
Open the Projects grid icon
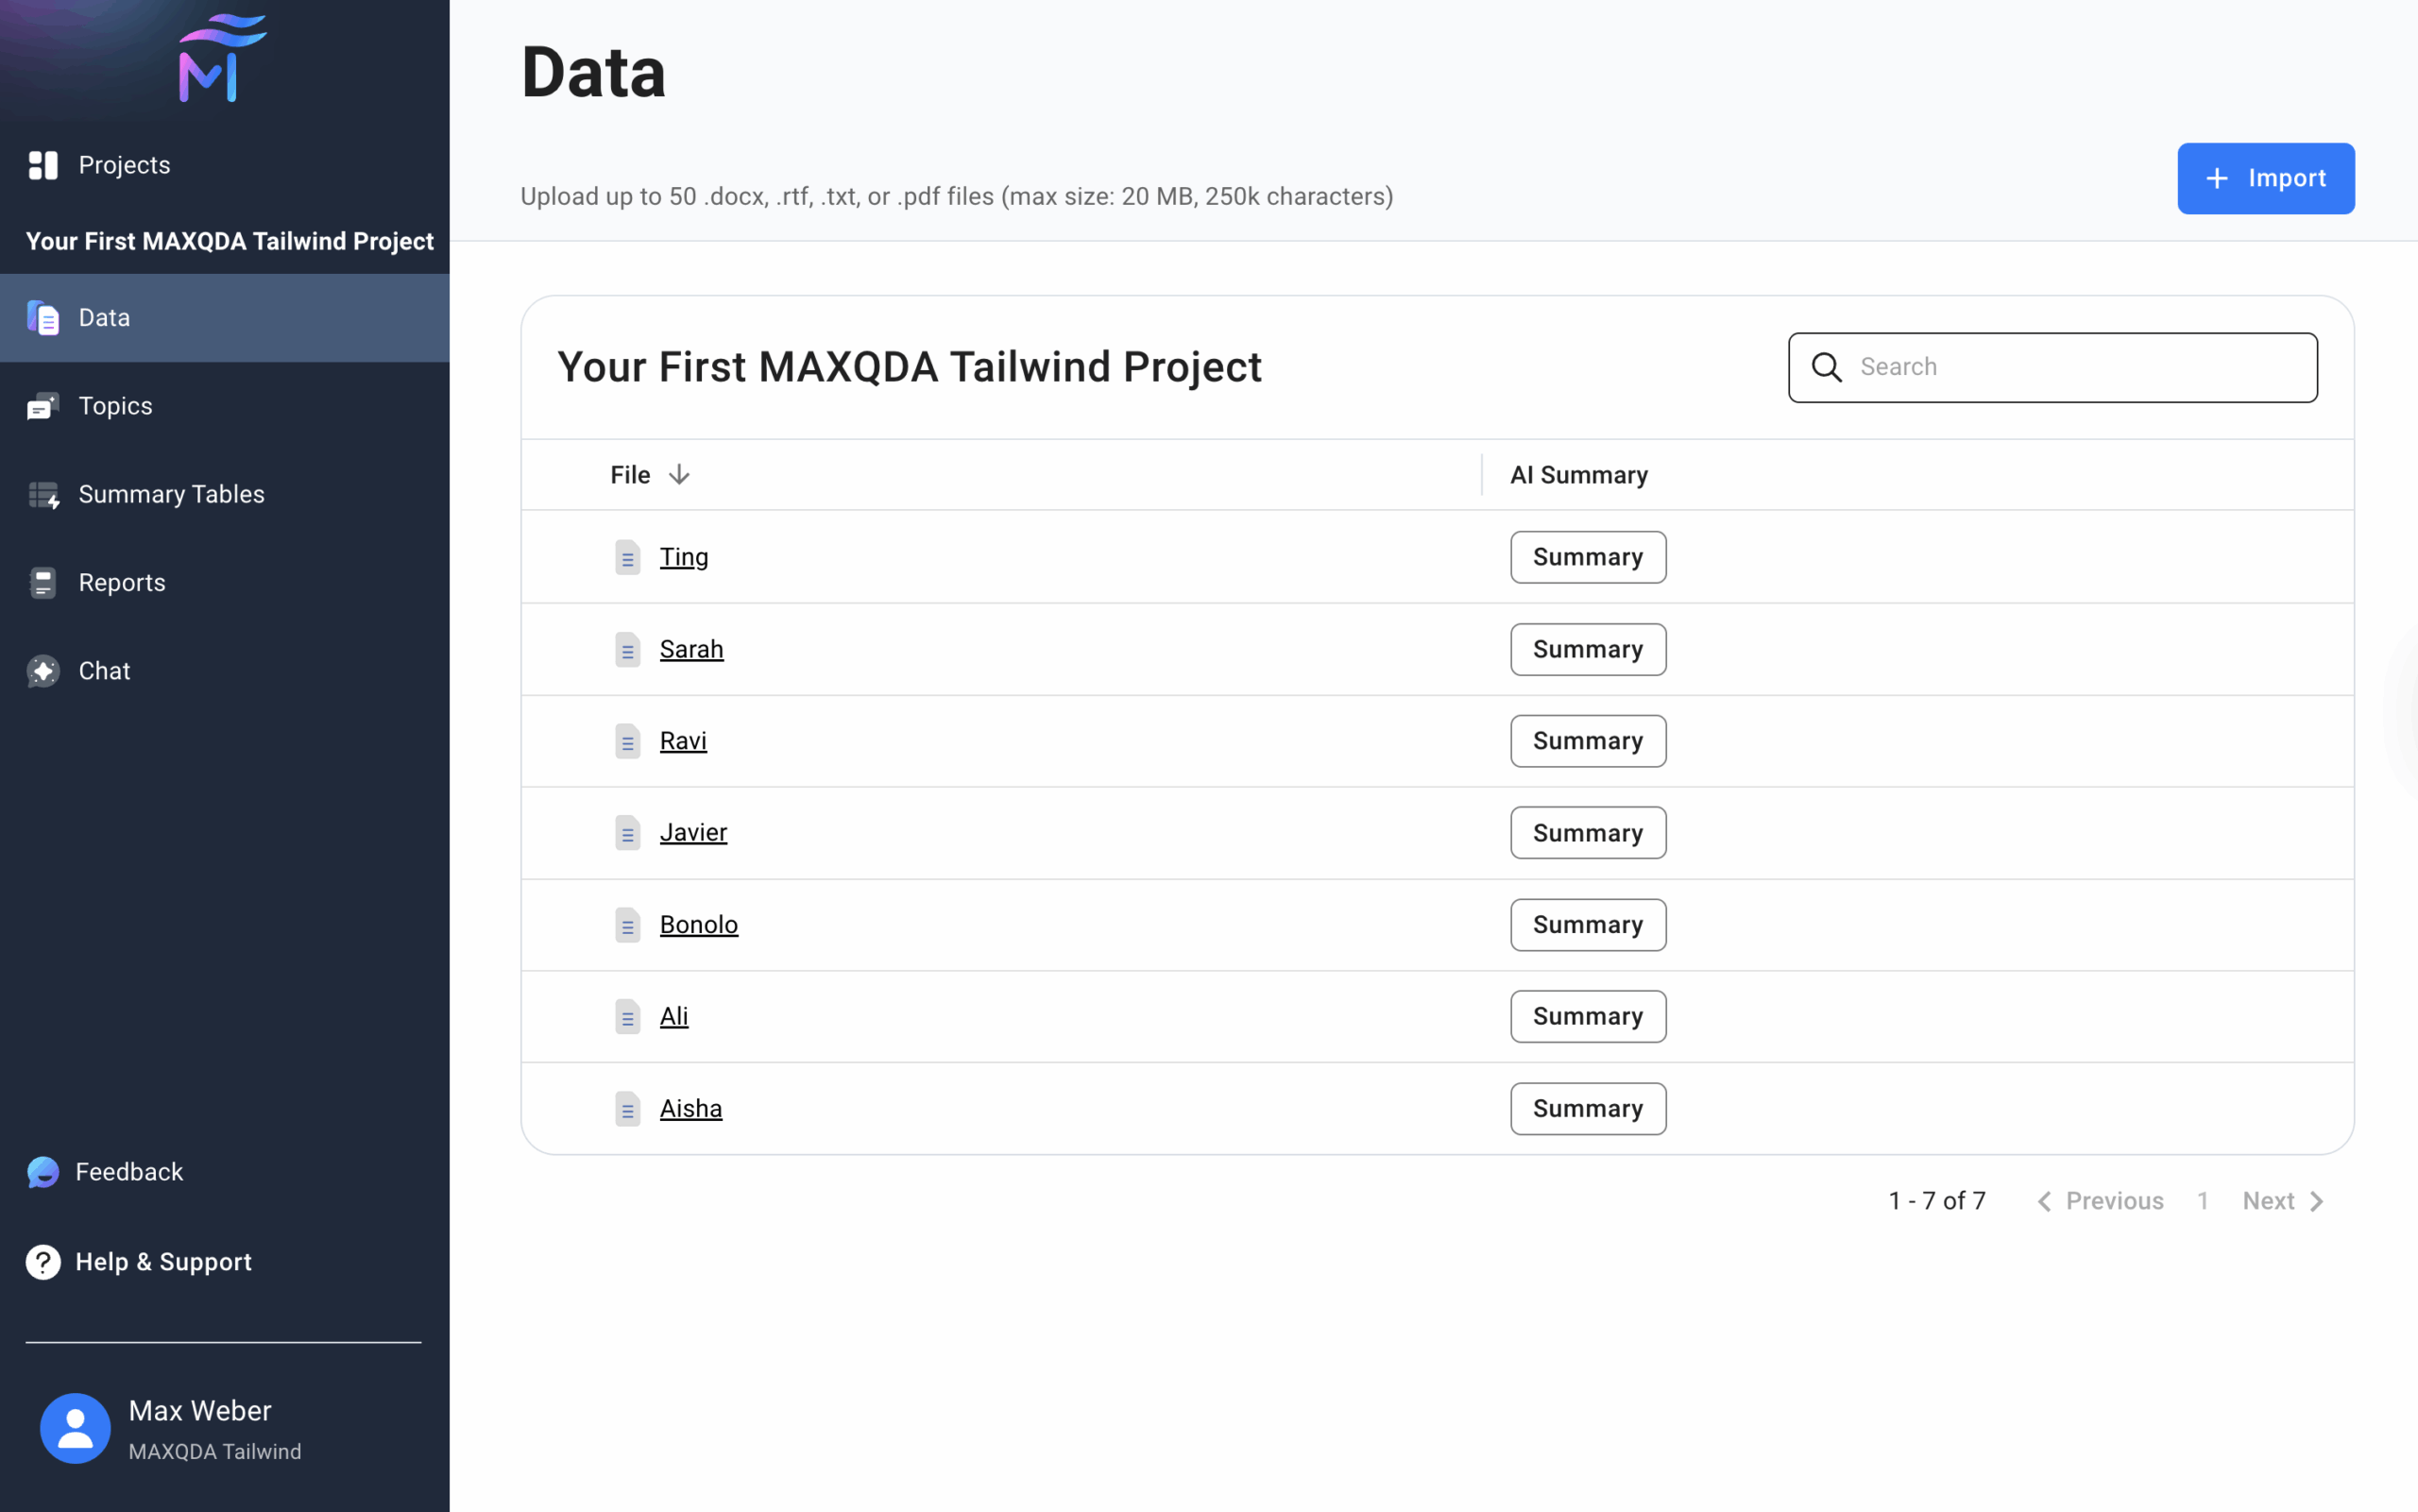(x=43, y=165)
